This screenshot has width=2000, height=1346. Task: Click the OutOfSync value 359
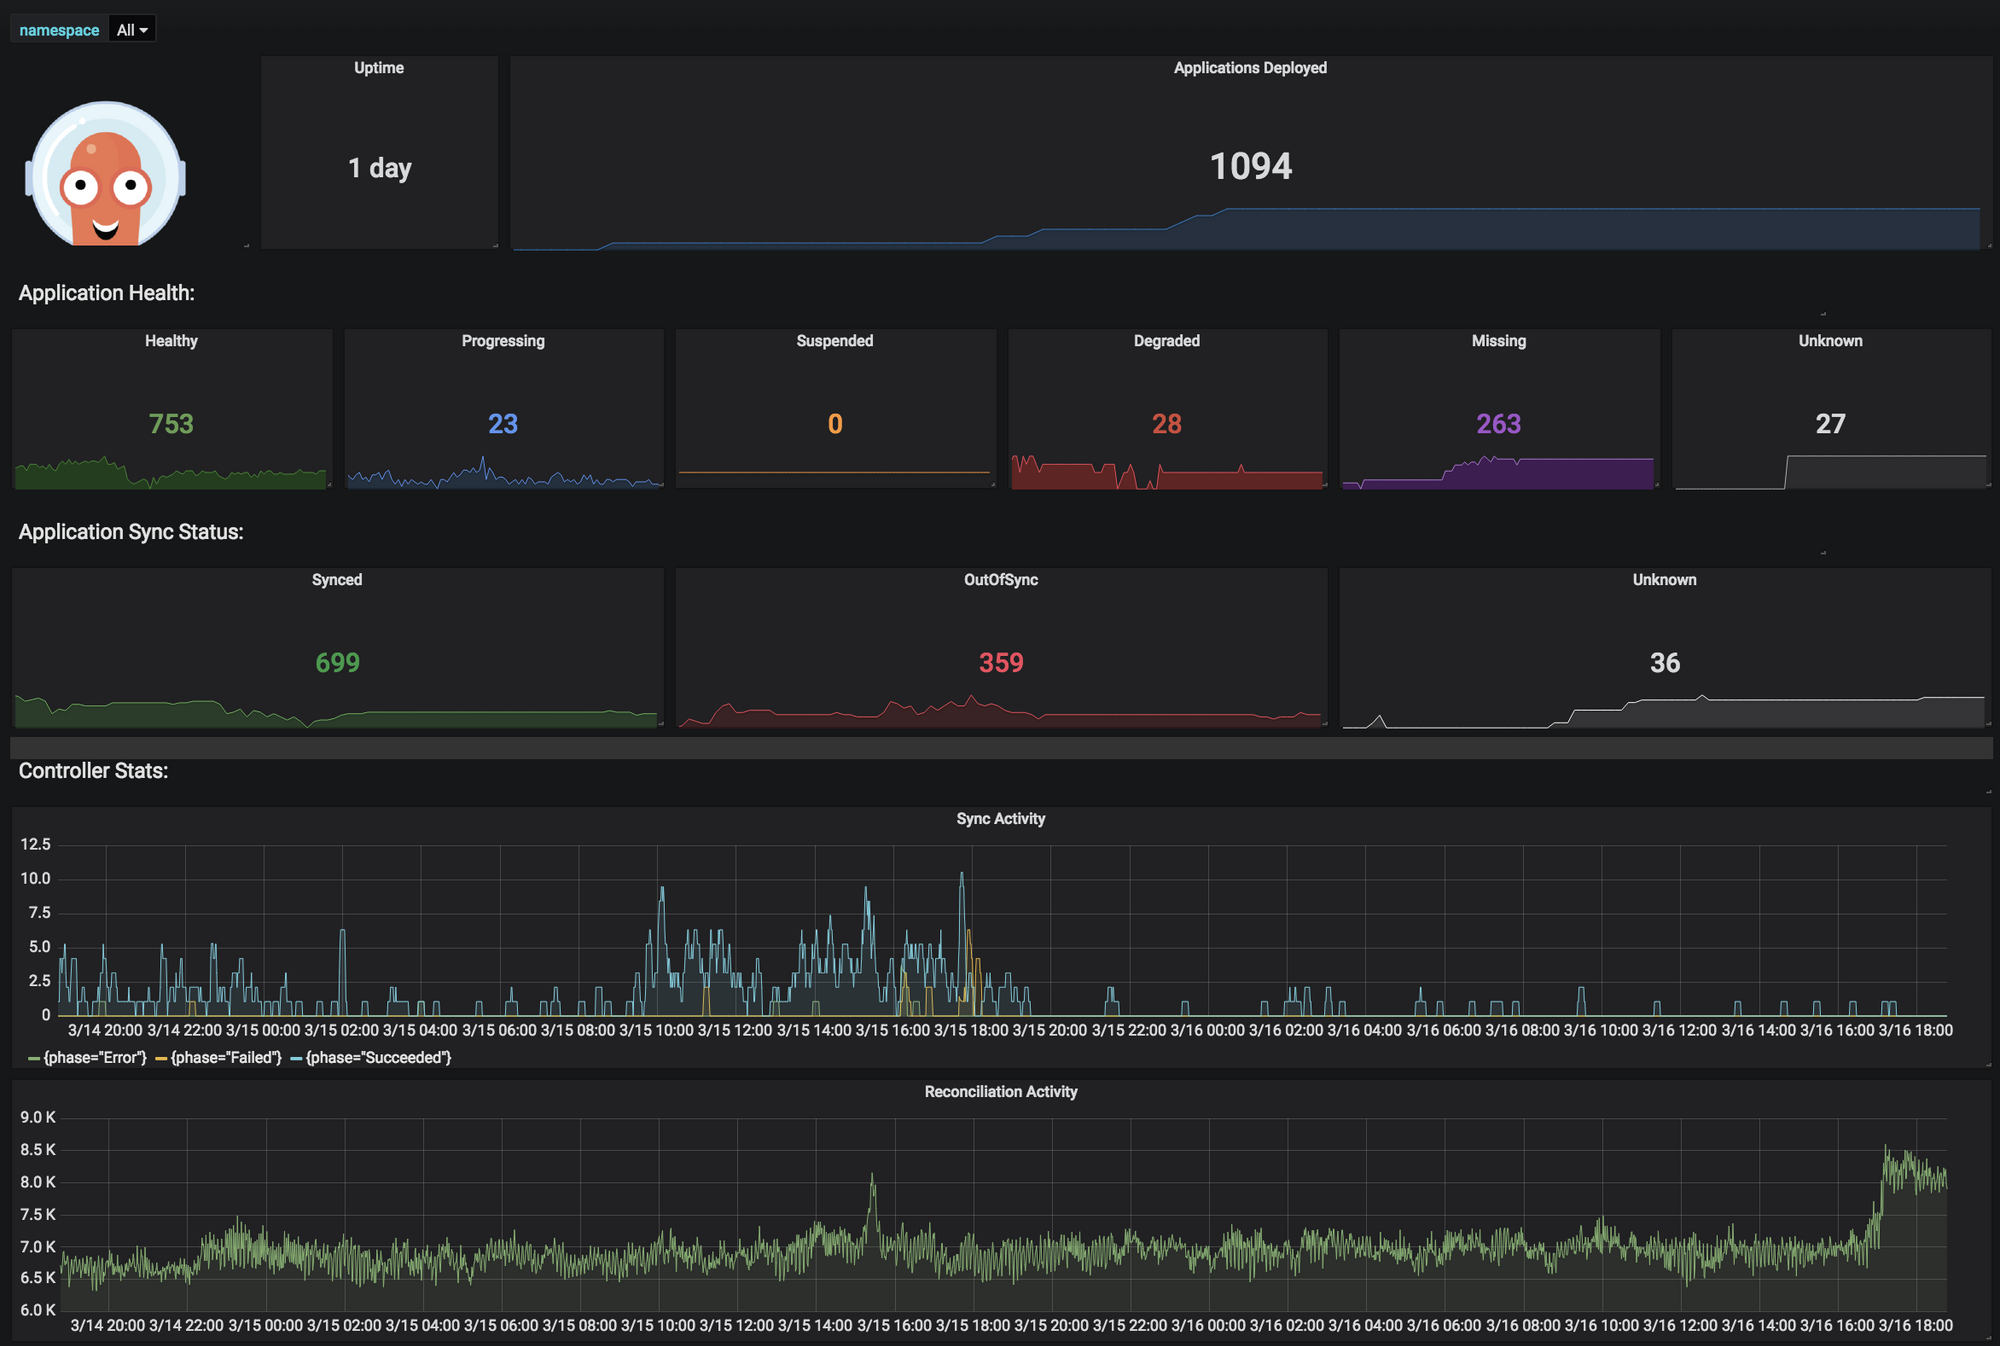(1000, 663)
